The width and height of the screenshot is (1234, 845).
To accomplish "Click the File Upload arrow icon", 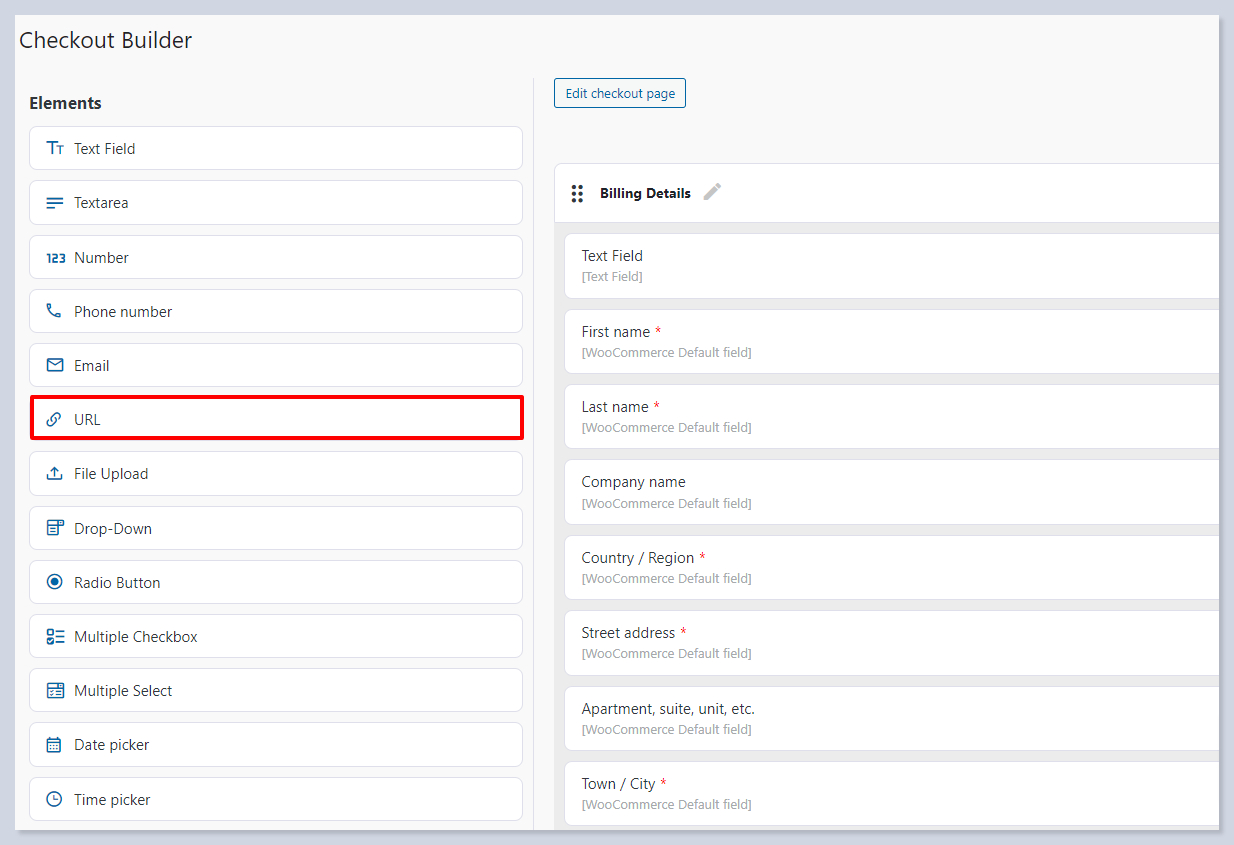I will (55, 474).
